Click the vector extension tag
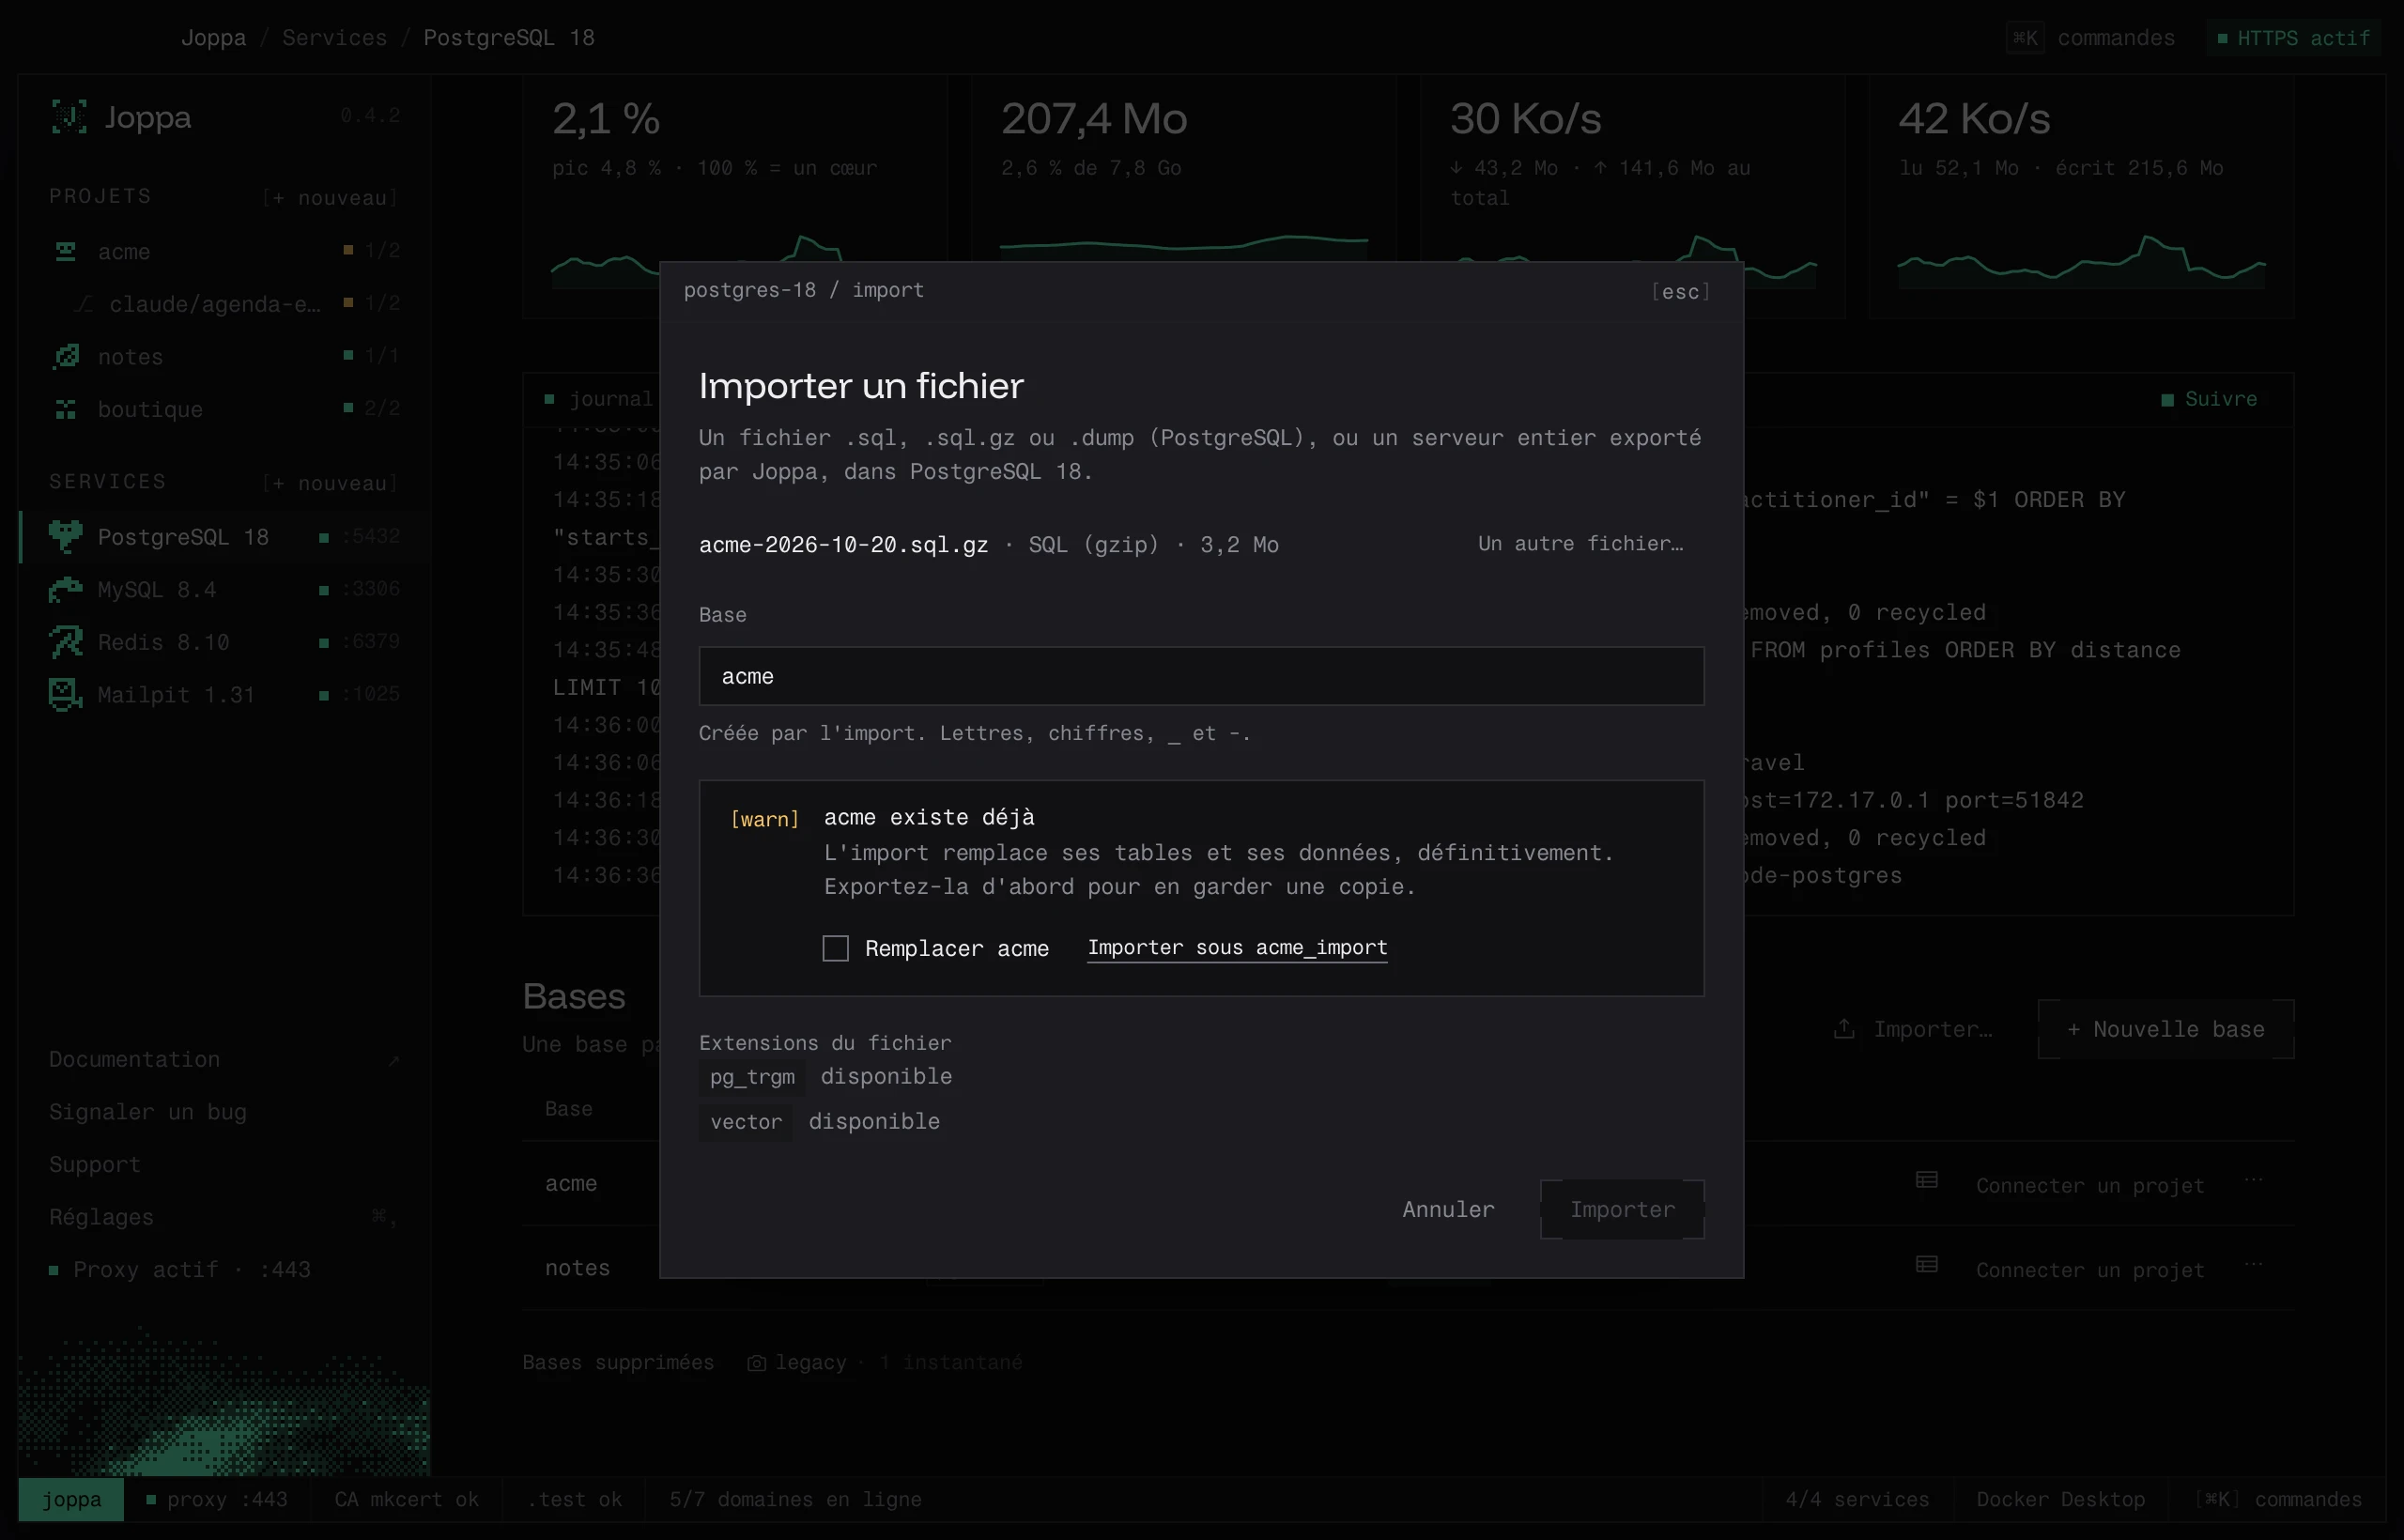2404x1540 pixels. (x=746, y=1122)
